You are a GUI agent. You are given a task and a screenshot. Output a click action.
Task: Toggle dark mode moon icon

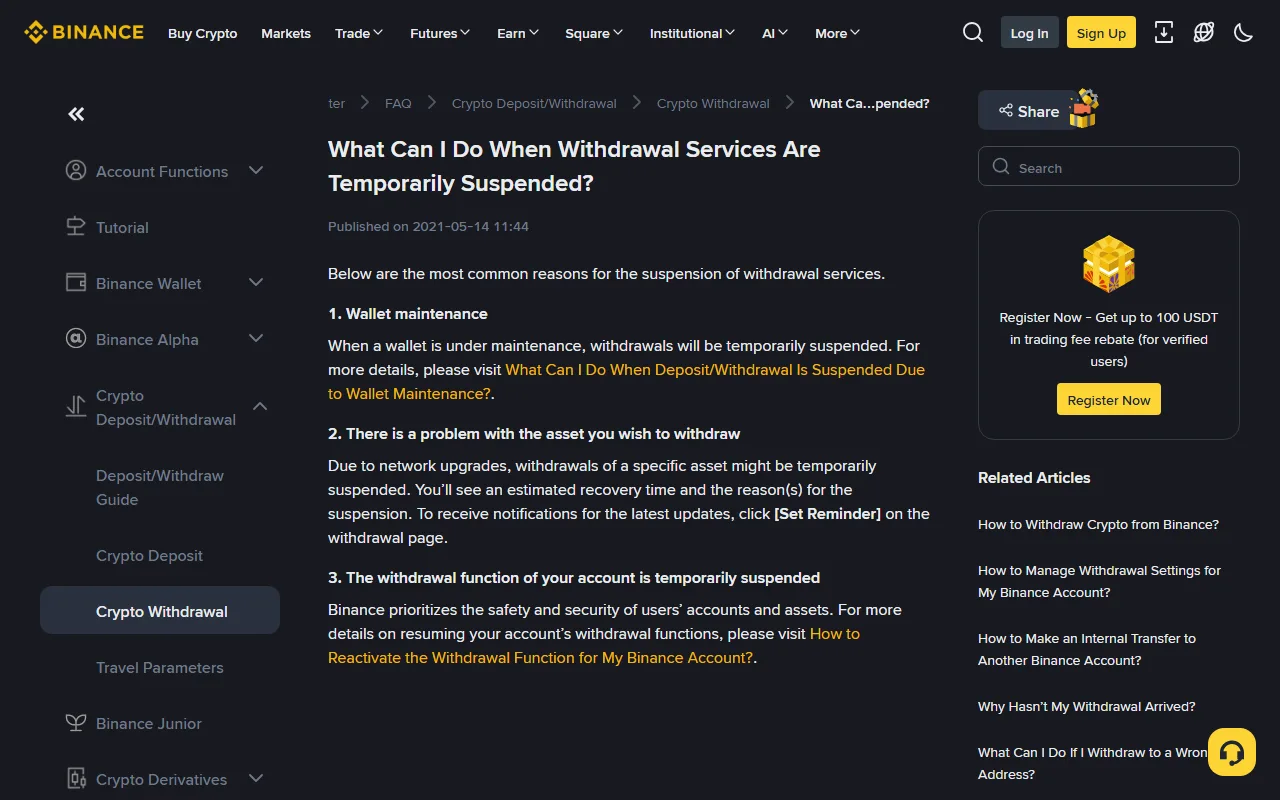(1243, 32)
